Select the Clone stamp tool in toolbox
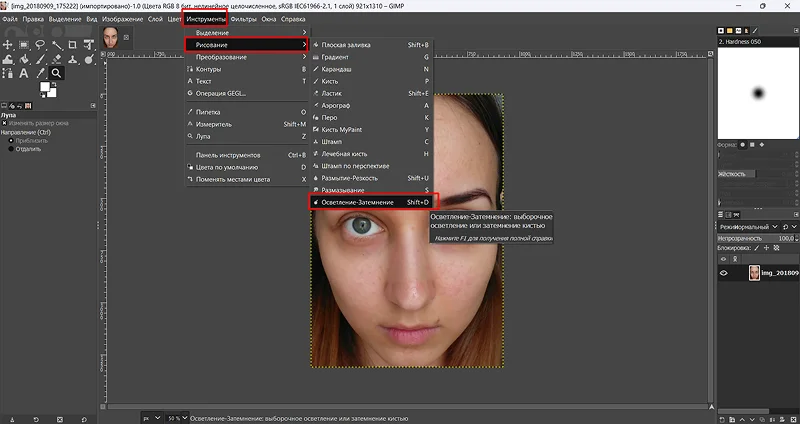Image resolution: width=800 pixels, height=424 pixels. [72, 59]
